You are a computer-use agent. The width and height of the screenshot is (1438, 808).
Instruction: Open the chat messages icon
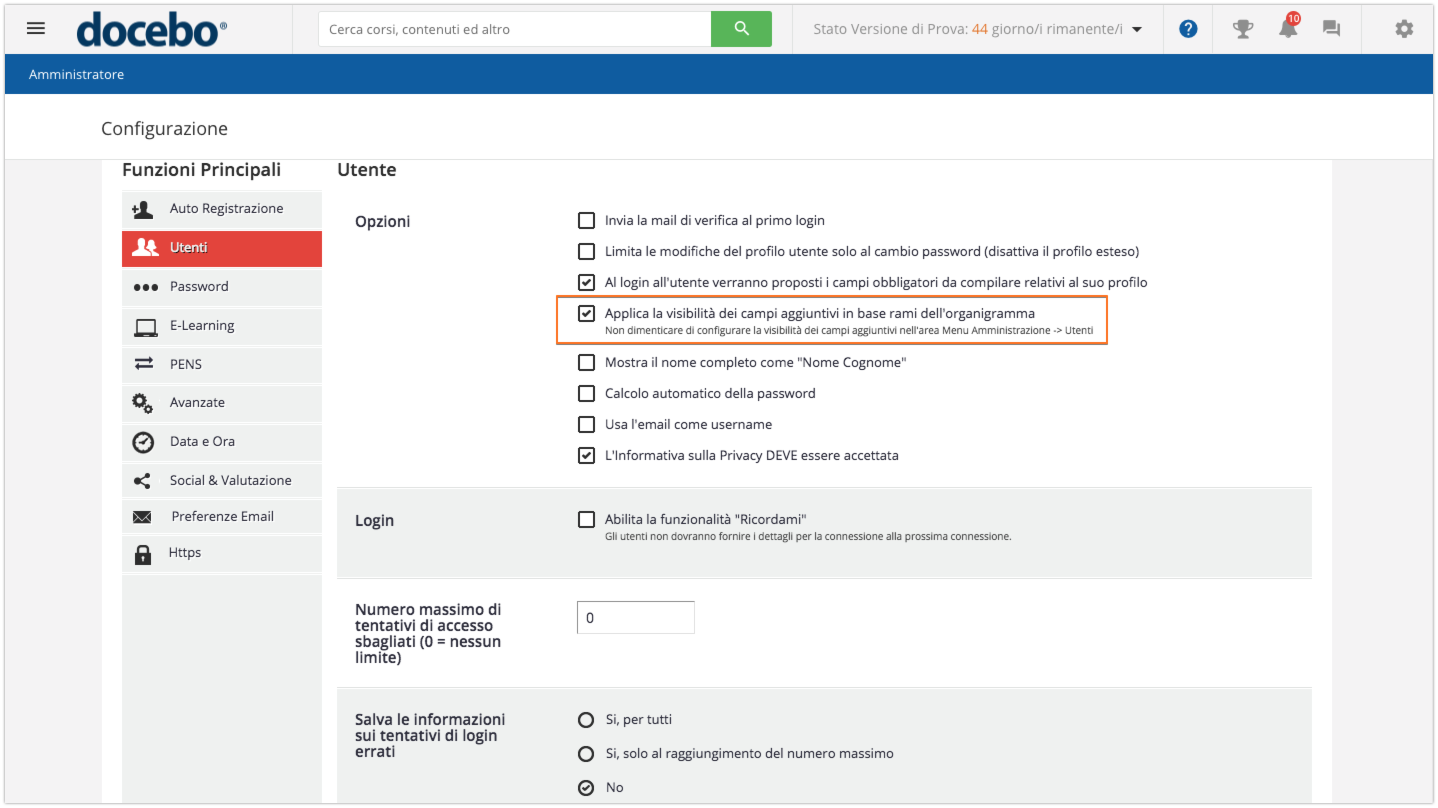[1331, 29]
